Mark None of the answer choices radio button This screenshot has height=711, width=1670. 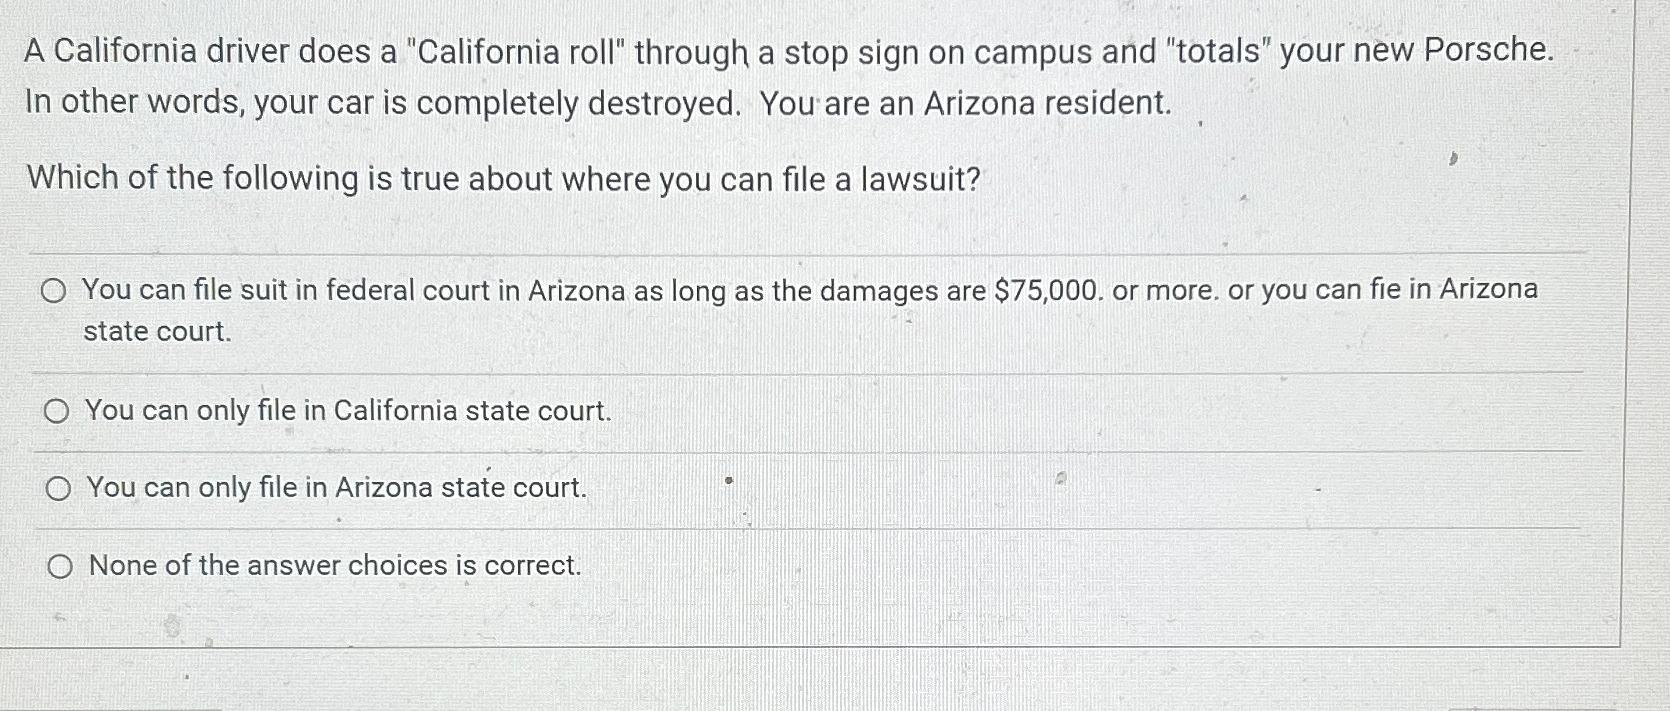(x=60, y=567)
